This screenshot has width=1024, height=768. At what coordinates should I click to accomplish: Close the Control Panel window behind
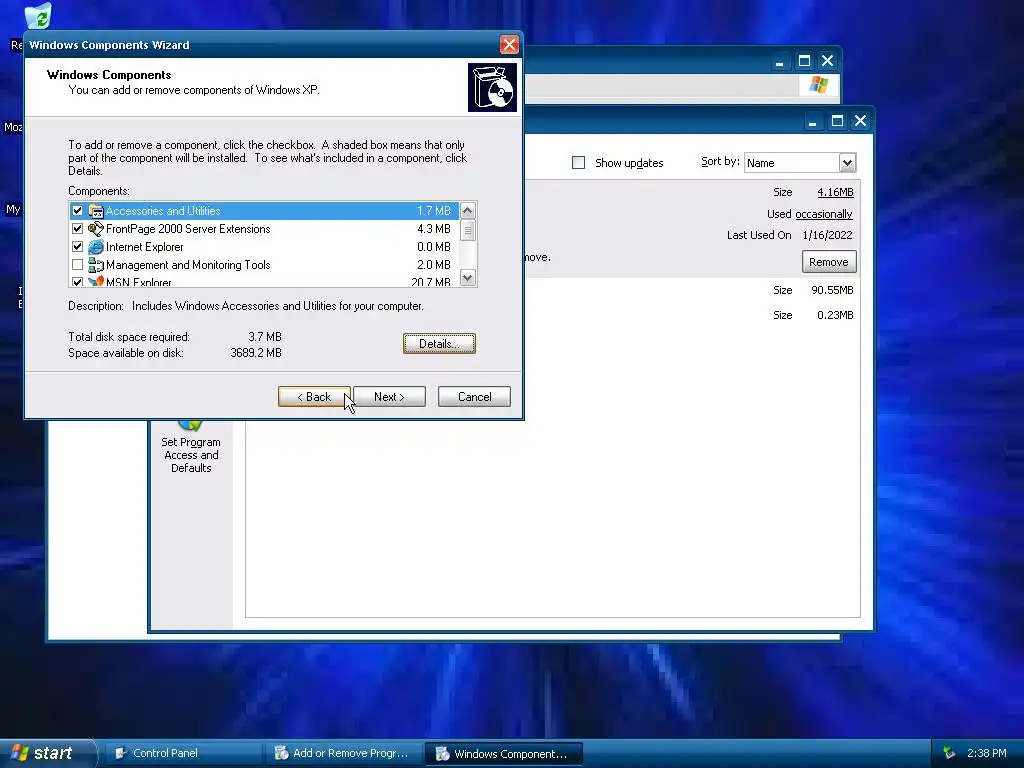827,61
